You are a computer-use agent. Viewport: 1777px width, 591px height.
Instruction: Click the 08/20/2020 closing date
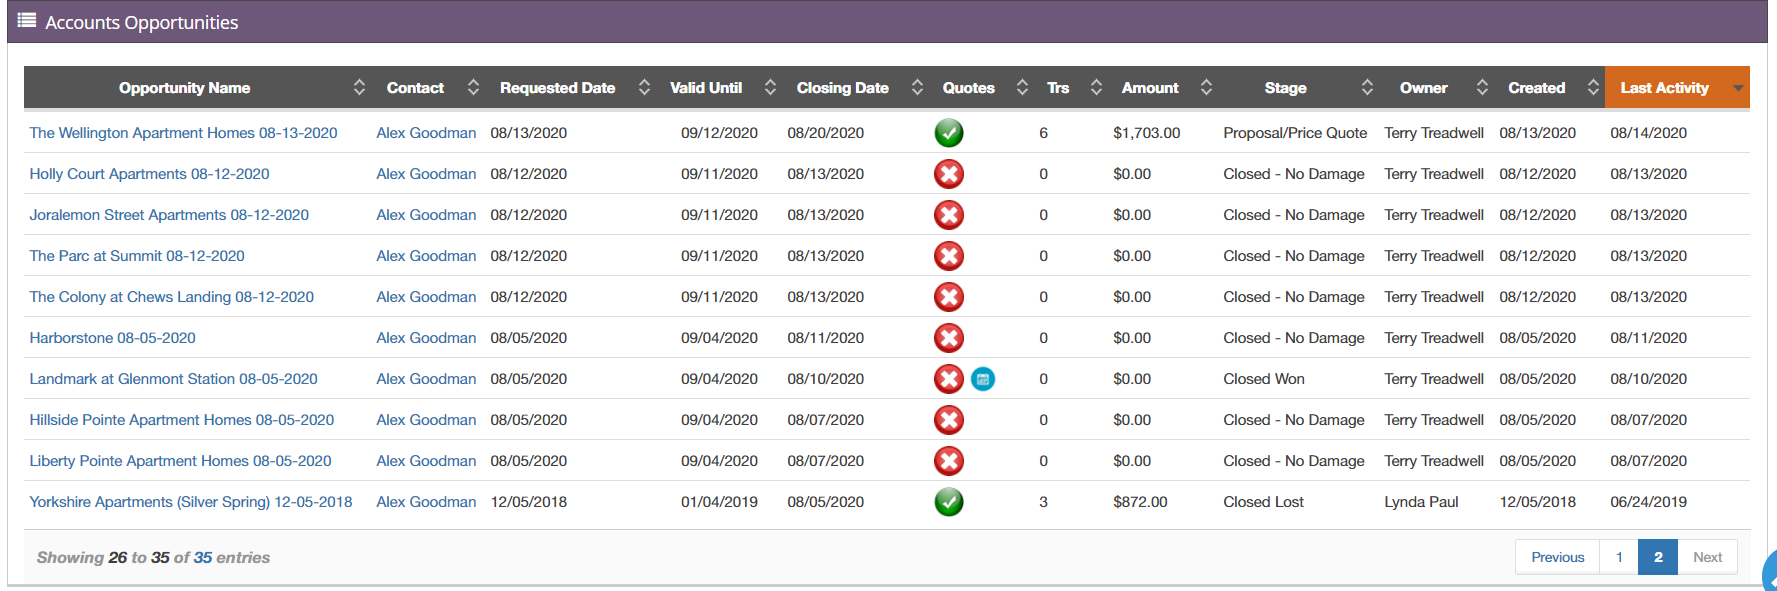coord(825,133)
